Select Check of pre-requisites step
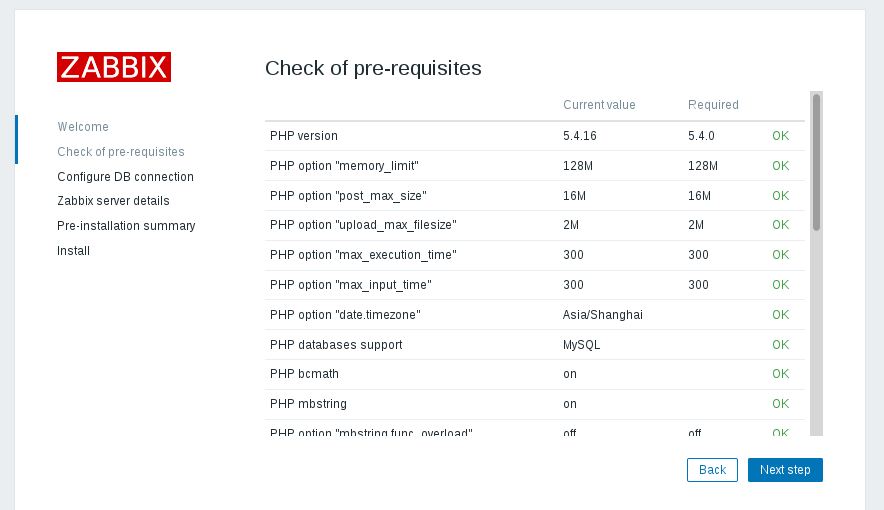This screenshot has width=884, height=510. tap(121, 152)
